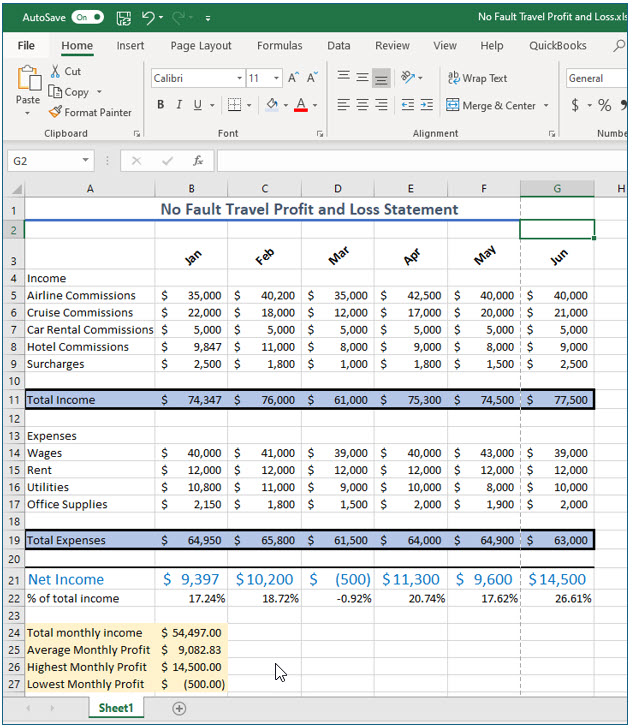632x728 pixels.
Task: Apply the Fill Color bucket
Action: (272, 105)
